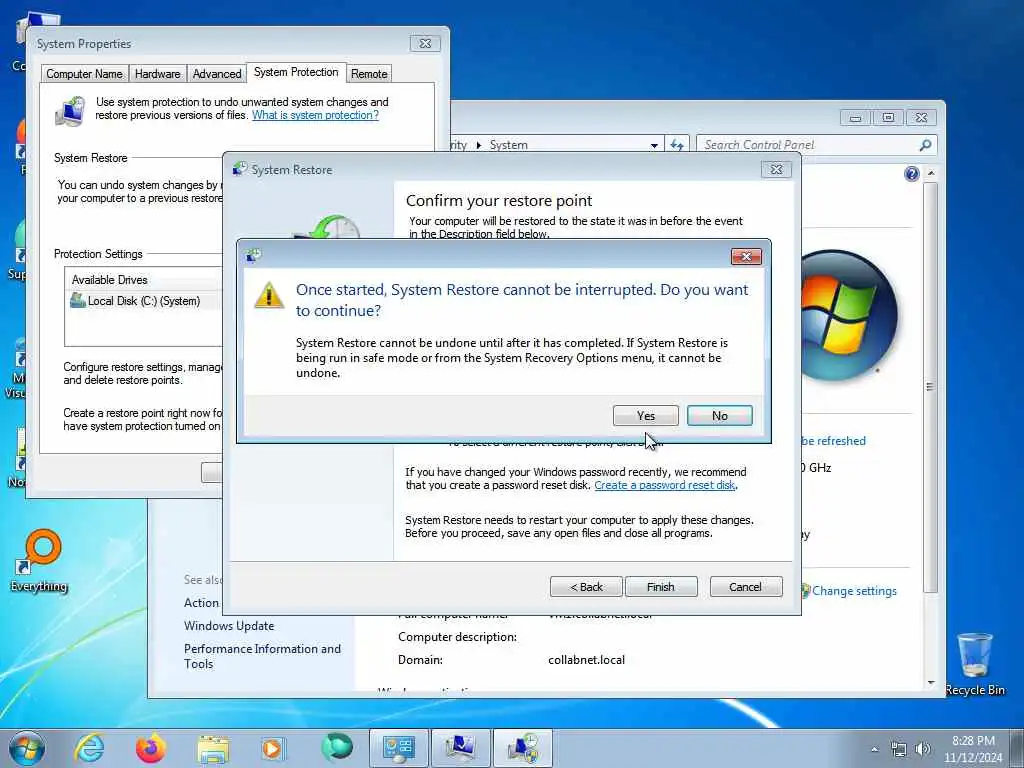Open Windows Media Player from taskbar
The height and width of the screenshot is (768, 1024).
click(x=272, y=748)
